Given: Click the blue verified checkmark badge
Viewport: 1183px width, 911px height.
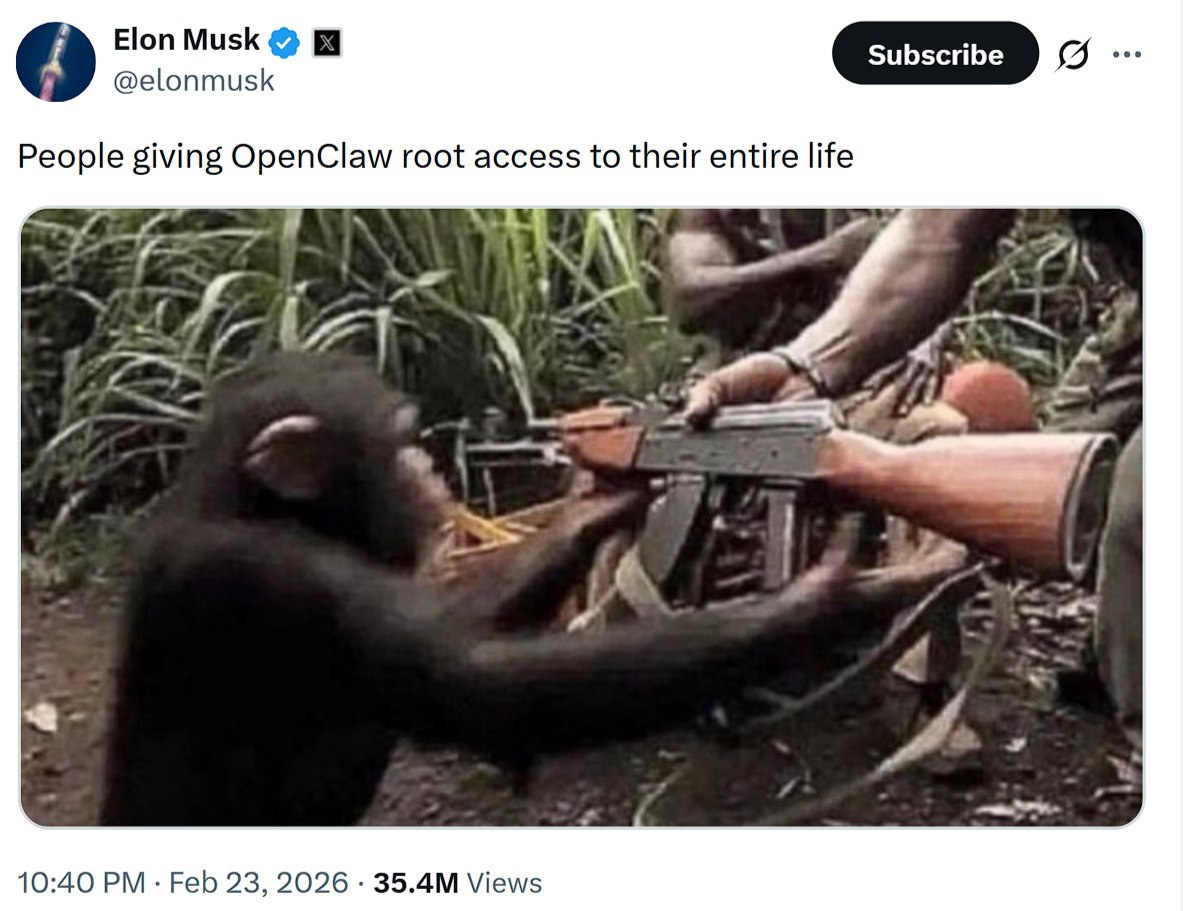Looking at the screenshot, I should coord(284,42).
